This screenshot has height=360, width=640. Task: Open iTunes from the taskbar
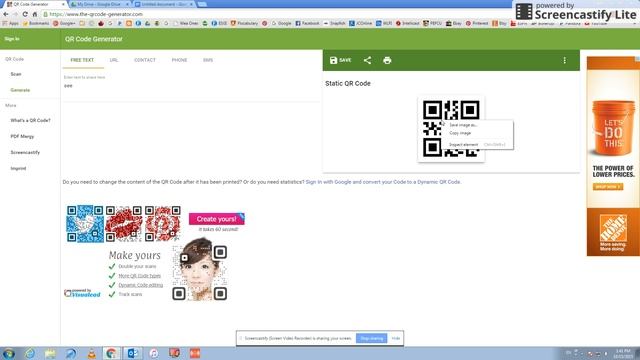154,353
